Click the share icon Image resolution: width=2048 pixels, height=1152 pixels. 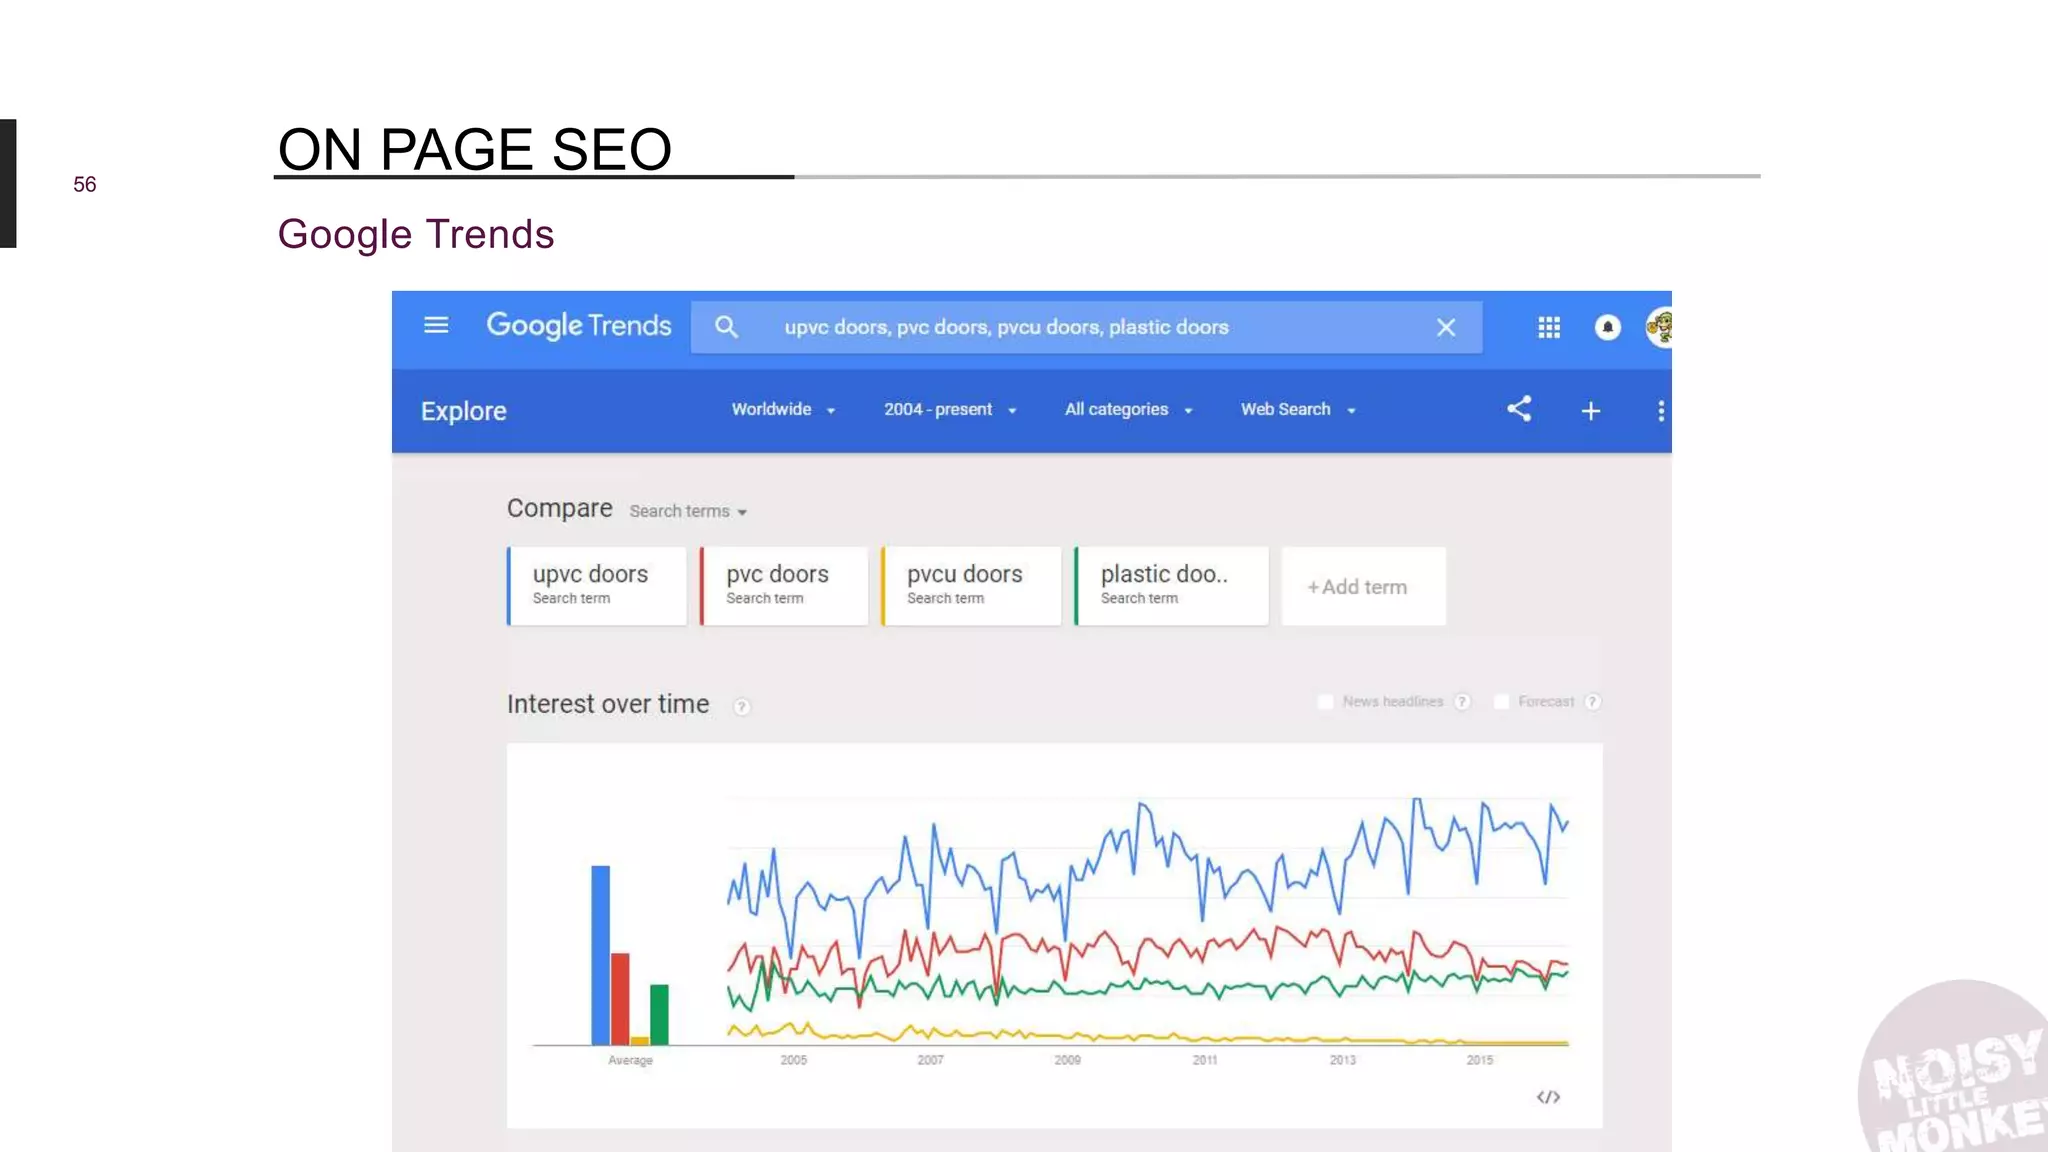coord(1519,409)
